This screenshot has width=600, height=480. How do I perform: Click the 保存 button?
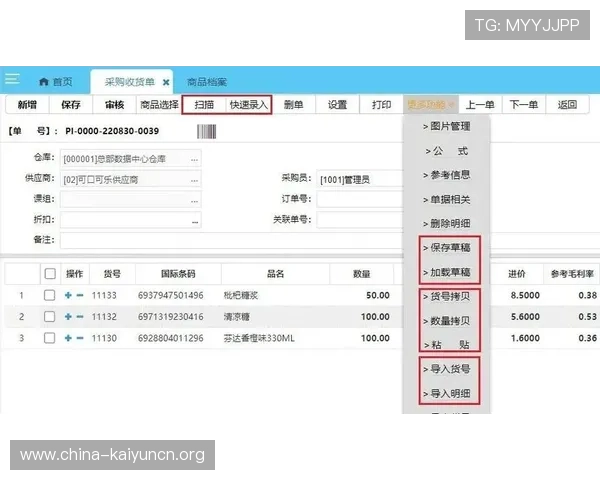pyautogui.click(x=71, y=104)
